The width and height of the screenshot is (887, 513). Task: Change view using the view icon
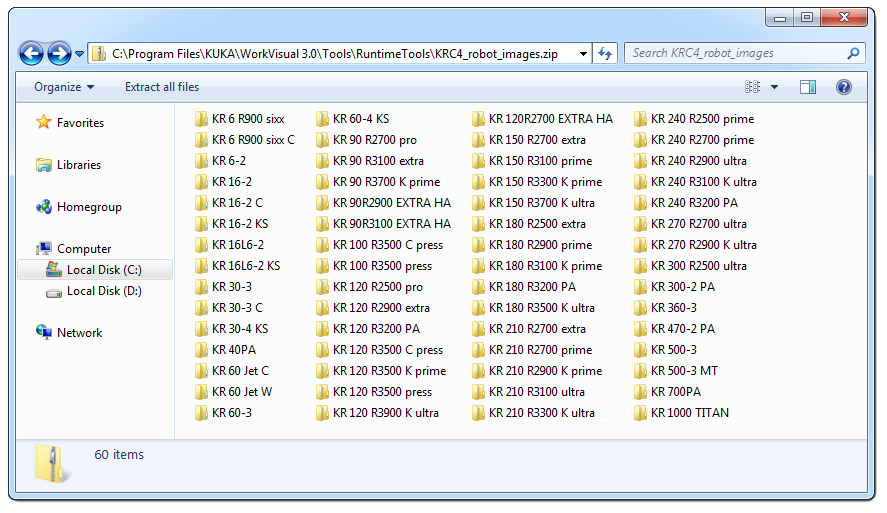pyautogui.click(x=752, y=87)
